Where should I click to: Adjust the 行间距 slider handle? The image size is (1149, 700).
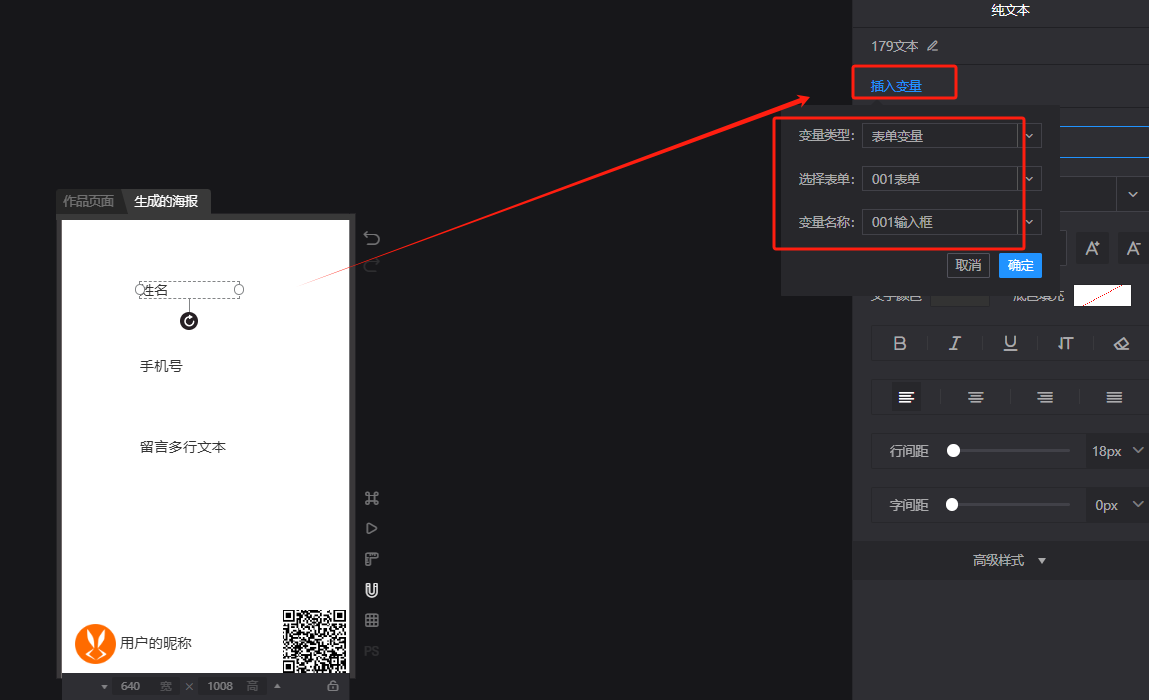[x=953, y=451]
